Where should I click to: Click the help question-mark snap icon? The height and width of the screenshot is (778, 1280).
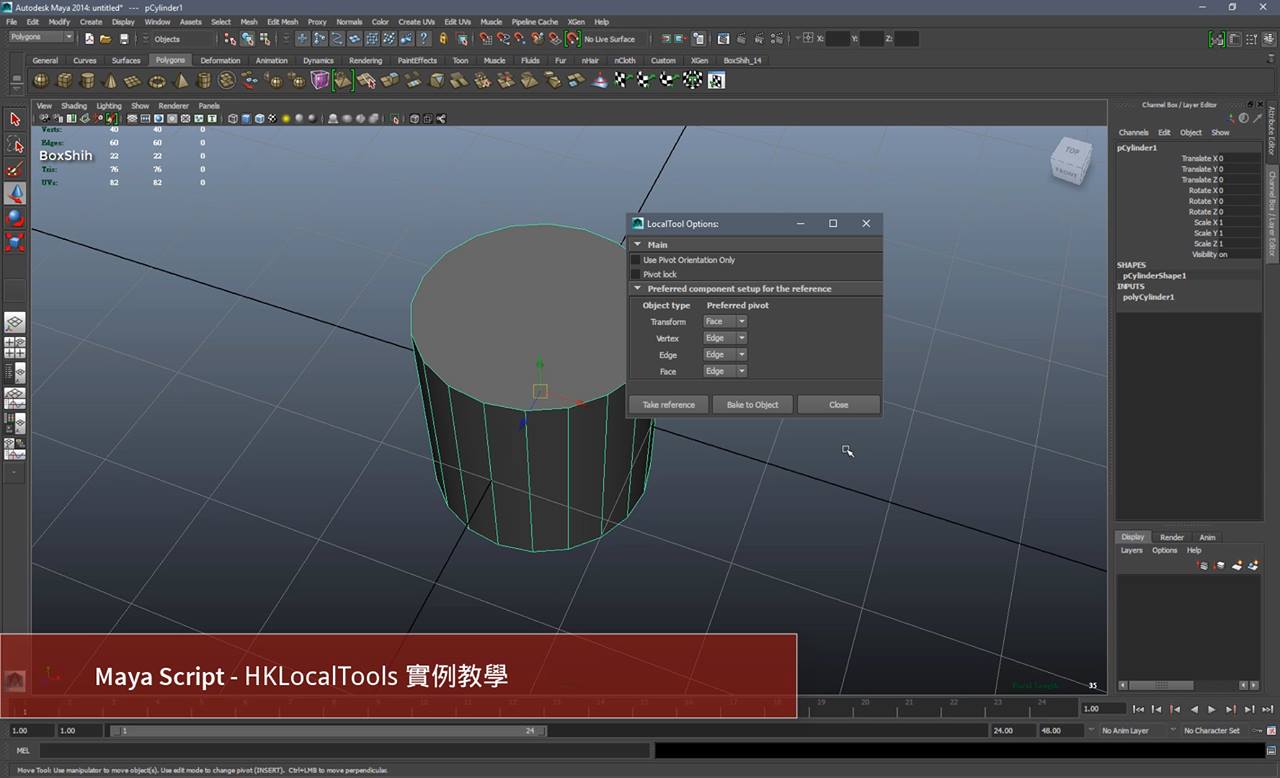(x=424, y=39)
